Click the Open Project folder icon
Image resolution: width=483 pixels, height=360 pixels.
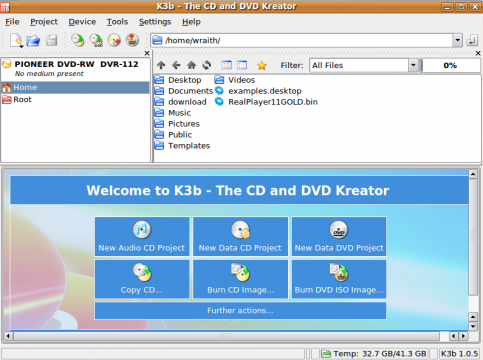[33, 41]
